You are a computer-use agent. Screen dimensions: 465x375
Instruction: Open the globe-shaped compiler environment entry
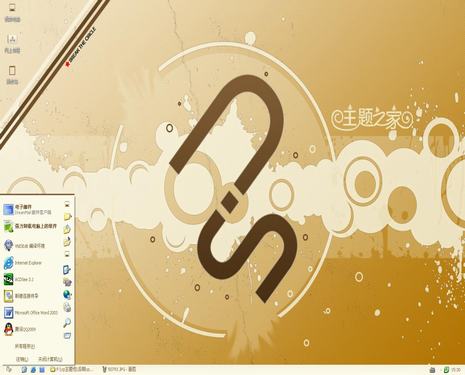point(24,246)
